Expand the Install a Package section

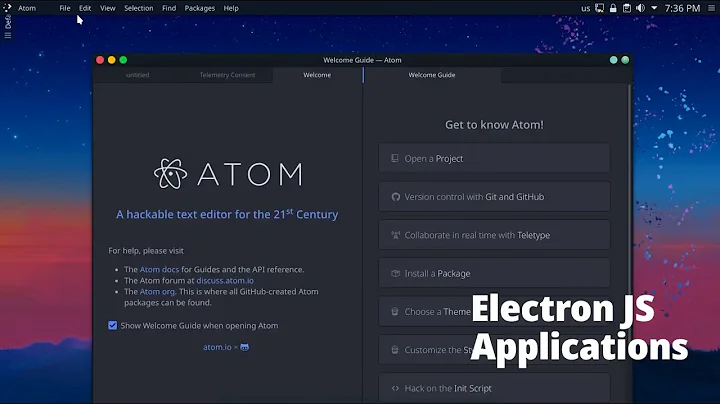coord(494,274)
